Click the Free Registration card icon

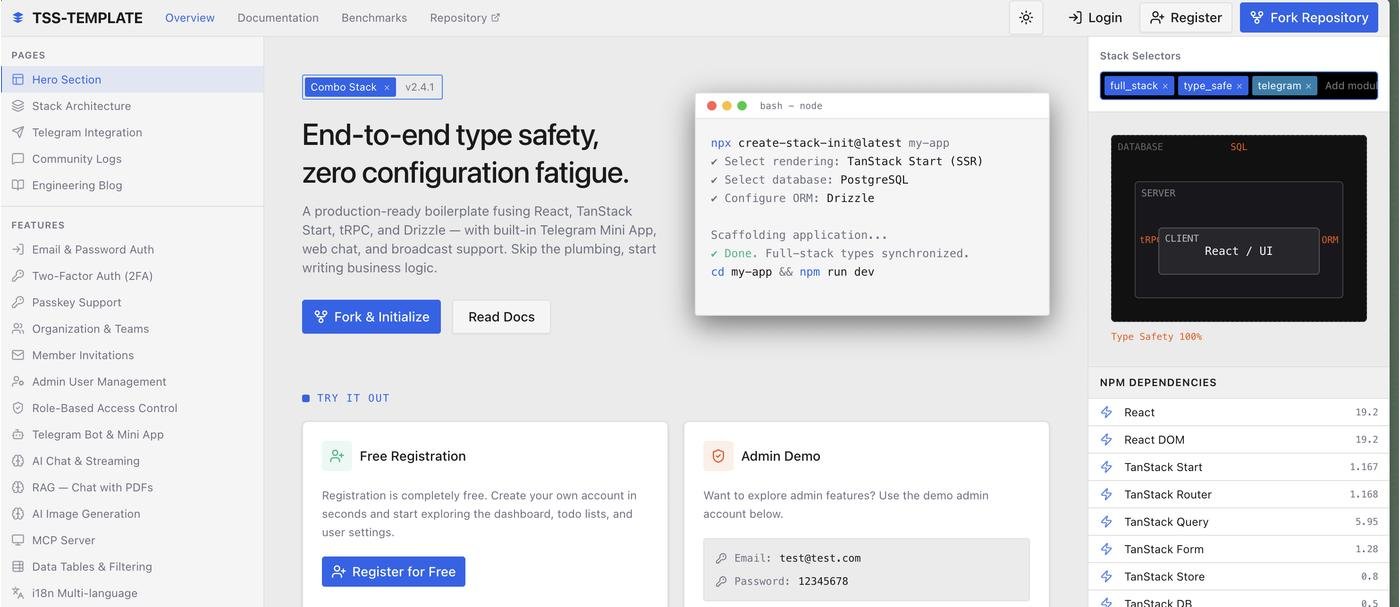point(337,456)
